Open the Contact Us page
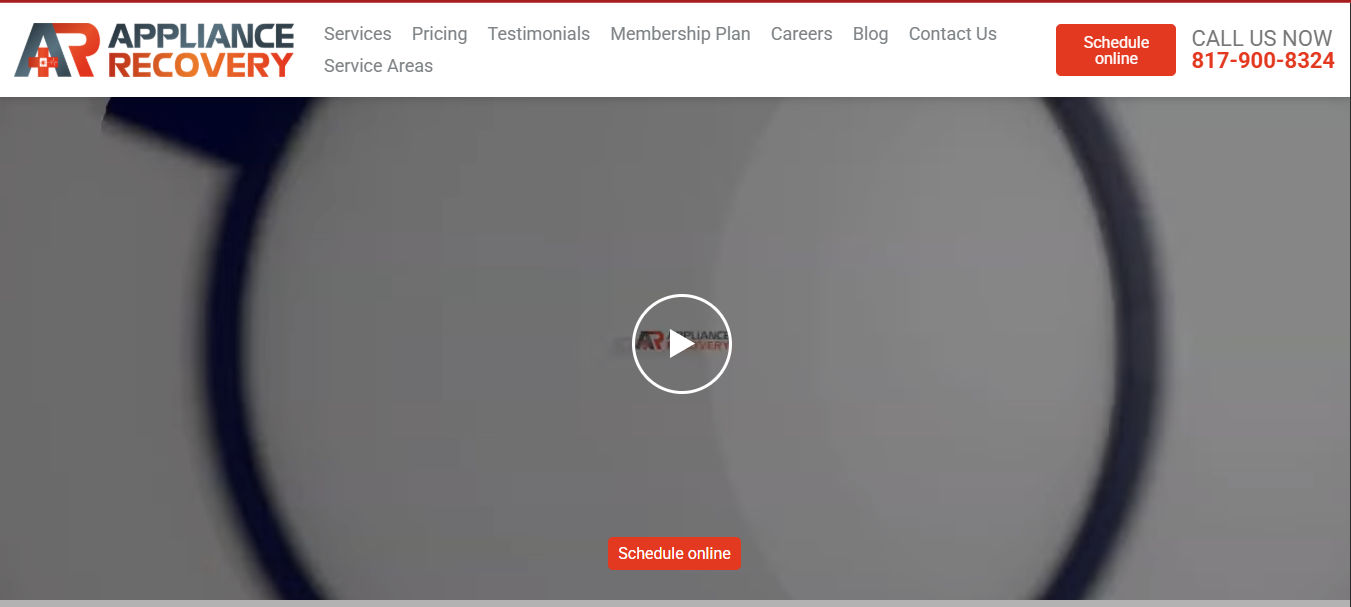 pyautogui.click(x=953, y=34)
